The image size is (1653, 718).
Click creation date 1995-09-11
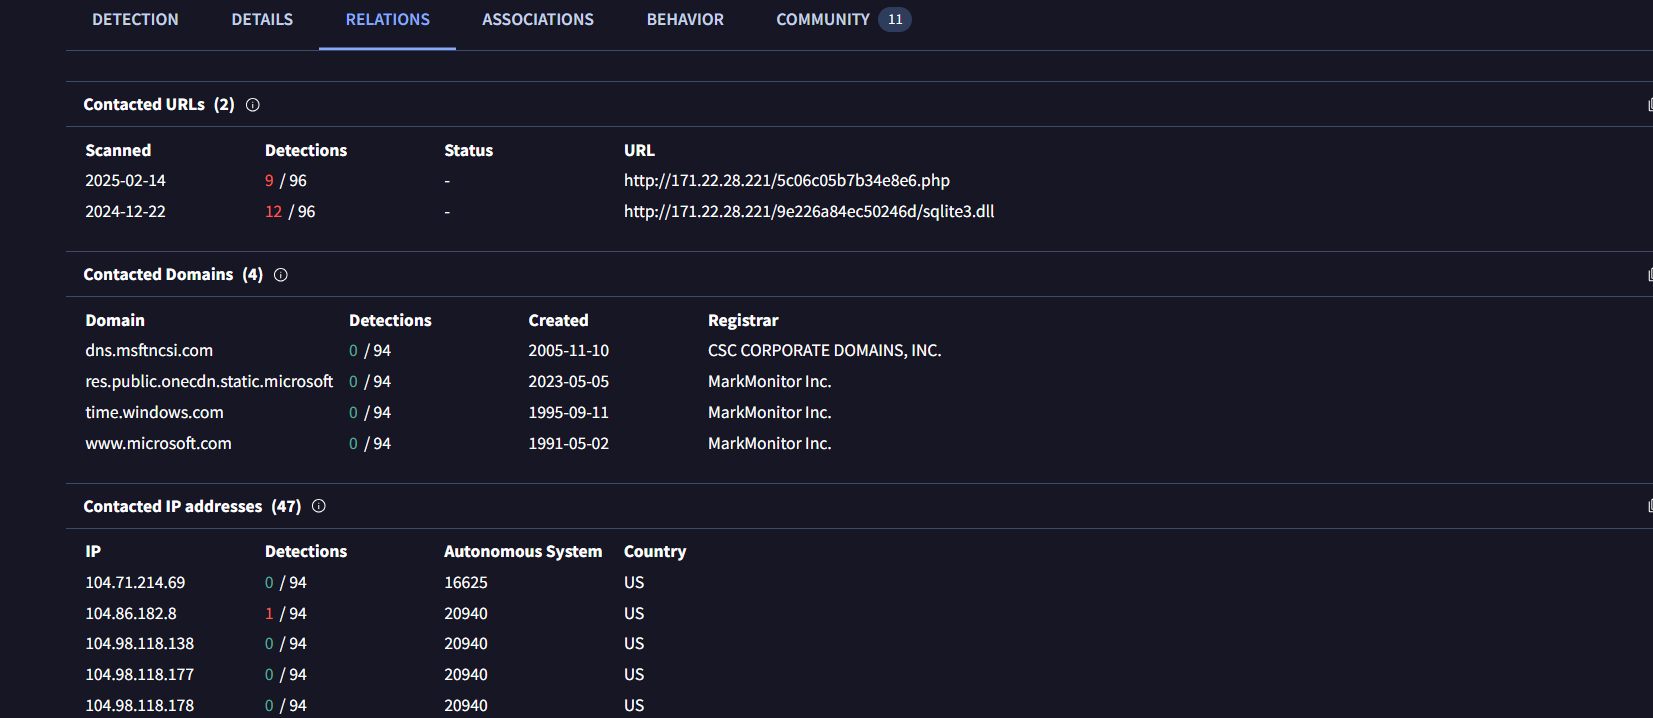[568, 413]
